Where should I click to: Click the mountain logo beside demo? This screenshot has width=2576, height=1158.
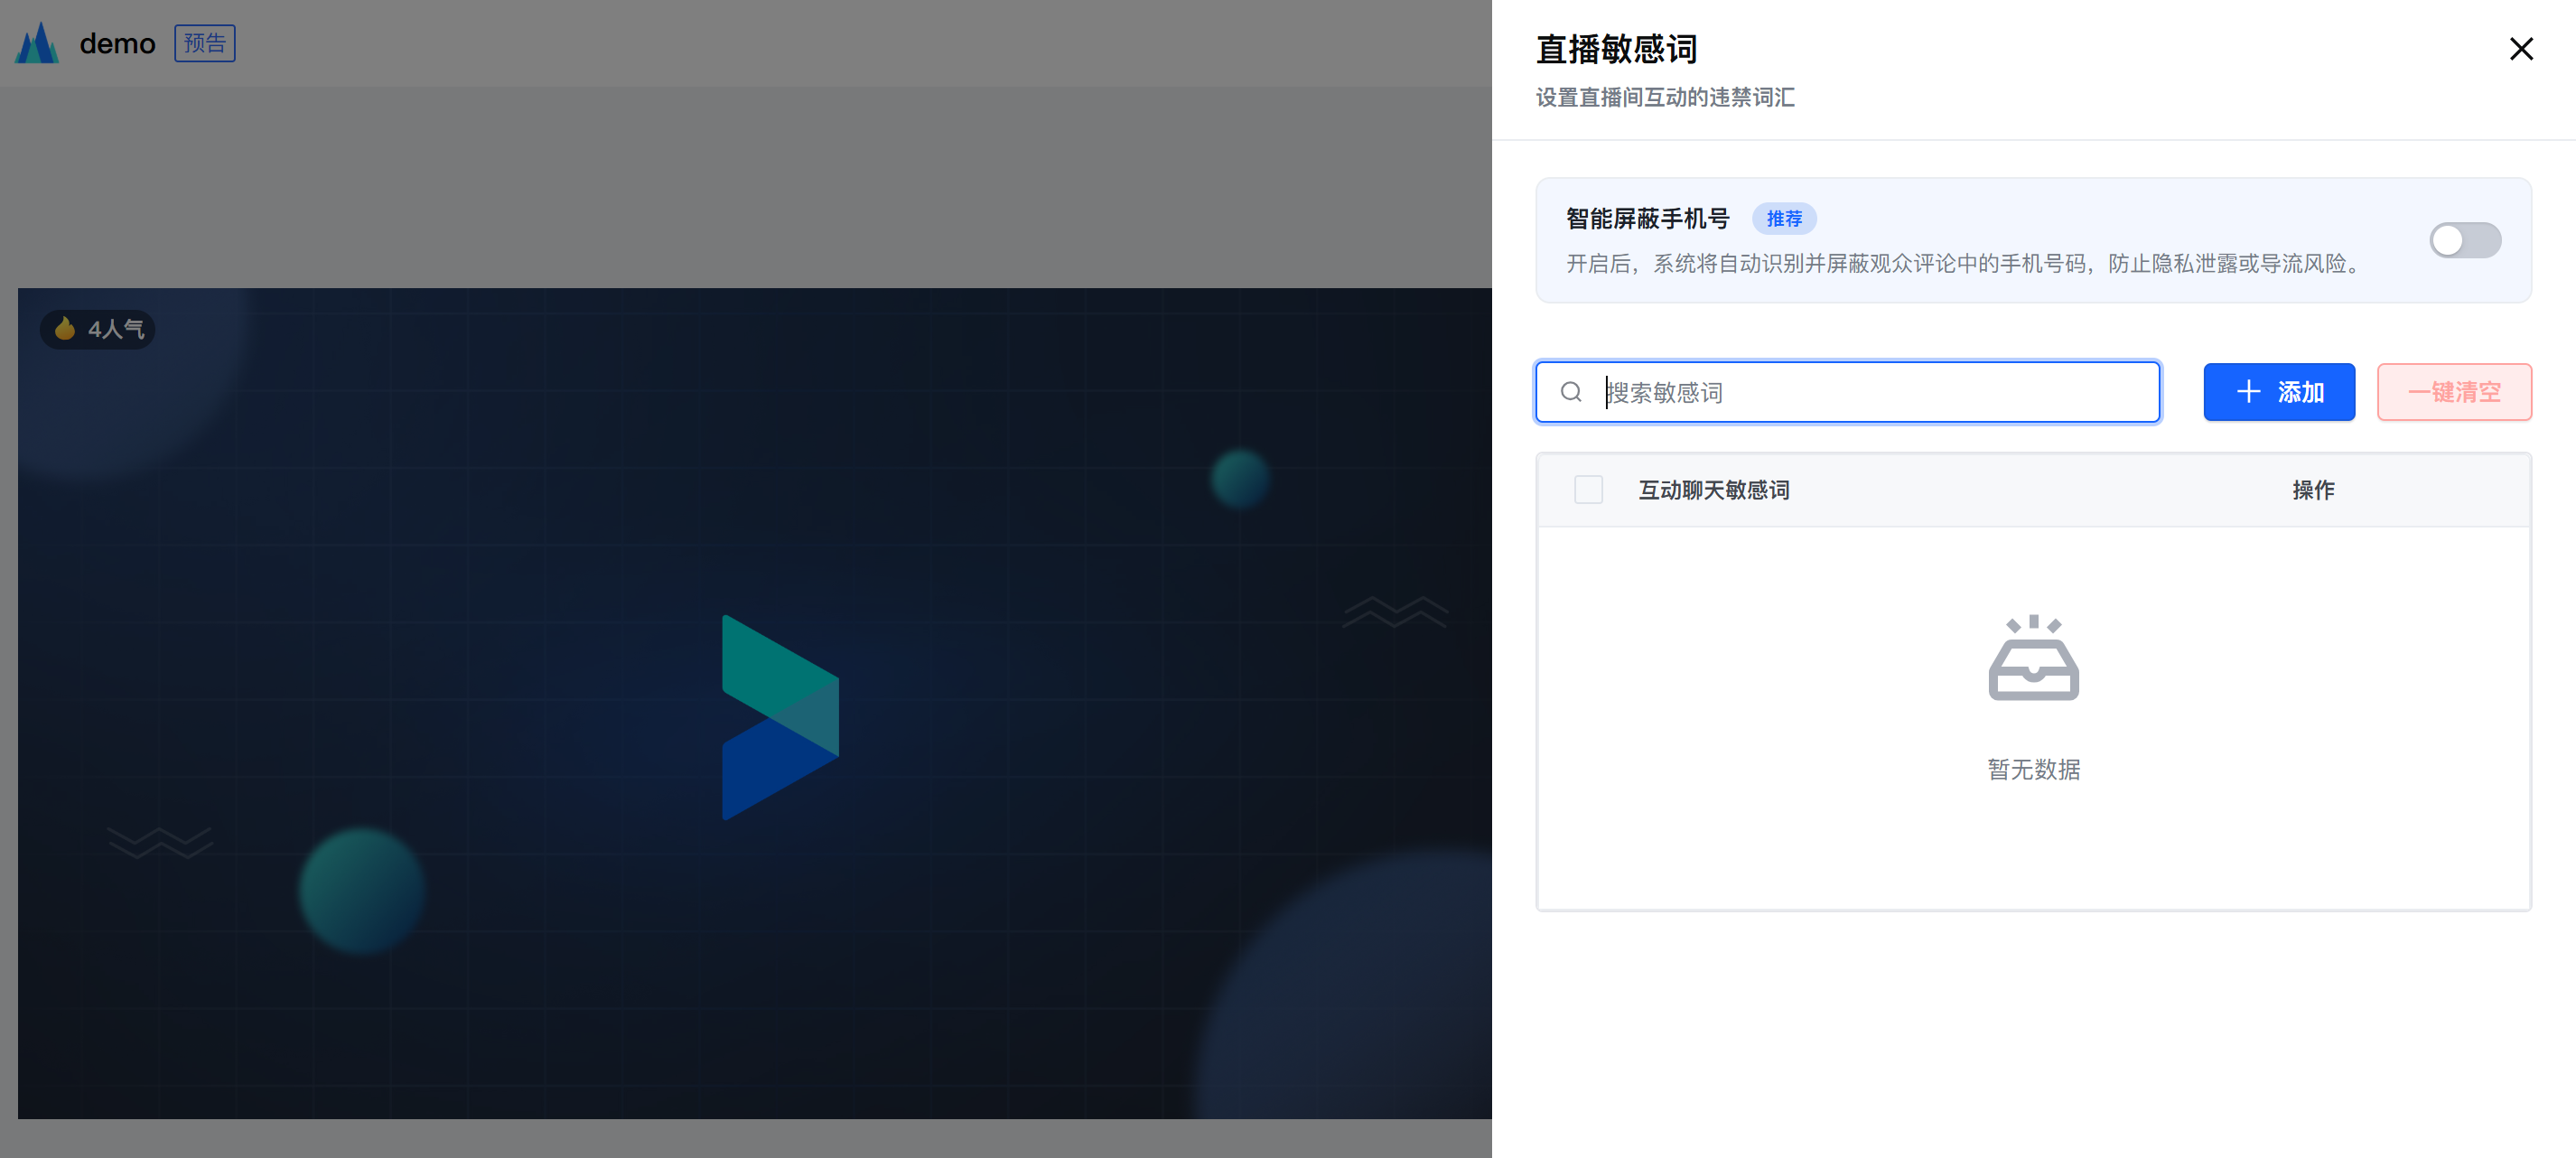tap(37, 44)
